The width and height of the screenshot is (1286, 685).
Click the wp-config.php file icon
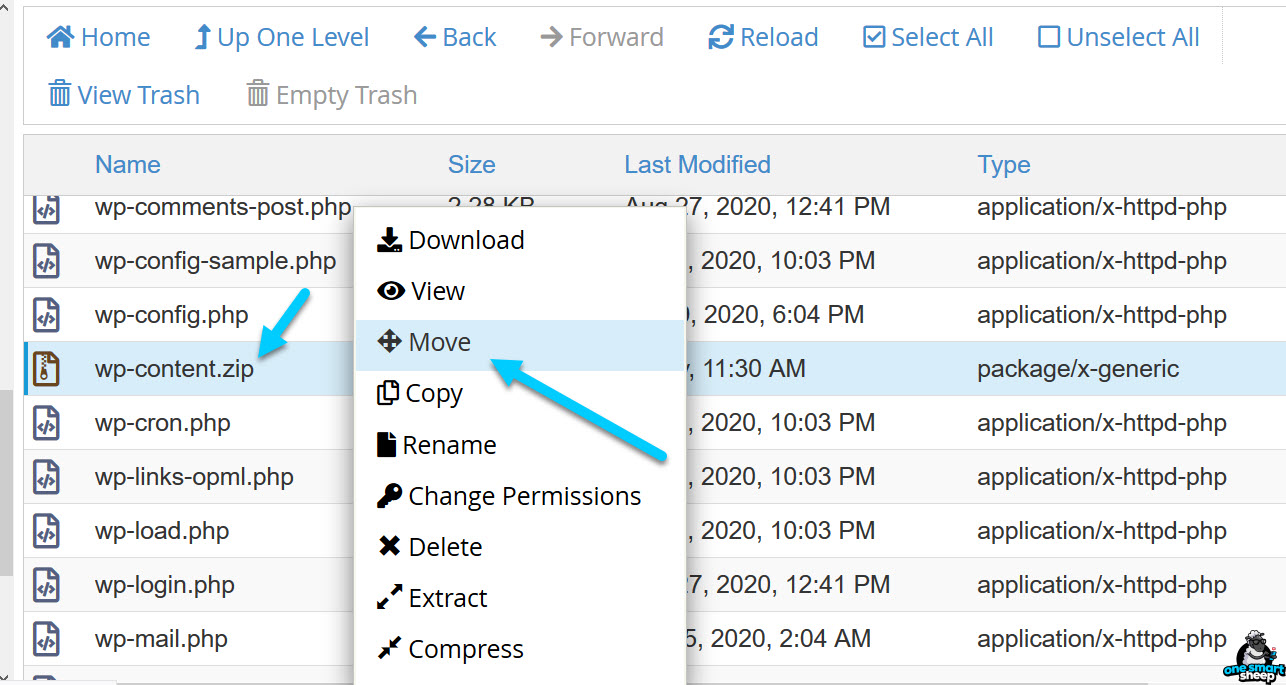pyautogui.click(x=46, y=315)
